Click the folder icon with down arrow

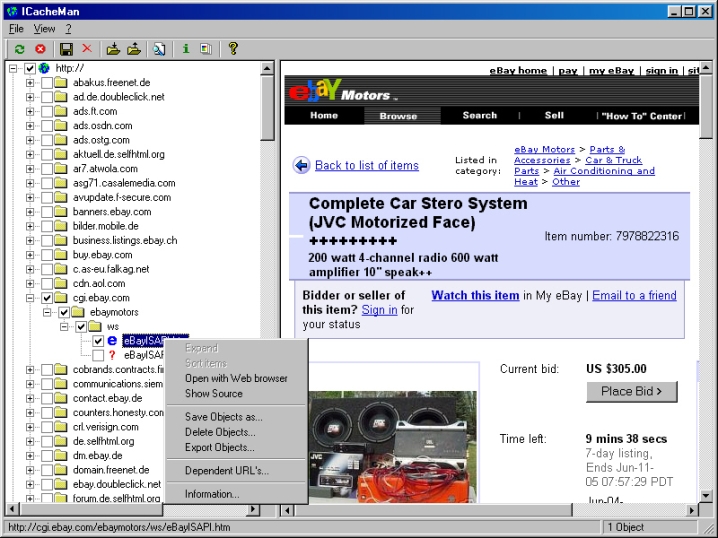[114, 48]
